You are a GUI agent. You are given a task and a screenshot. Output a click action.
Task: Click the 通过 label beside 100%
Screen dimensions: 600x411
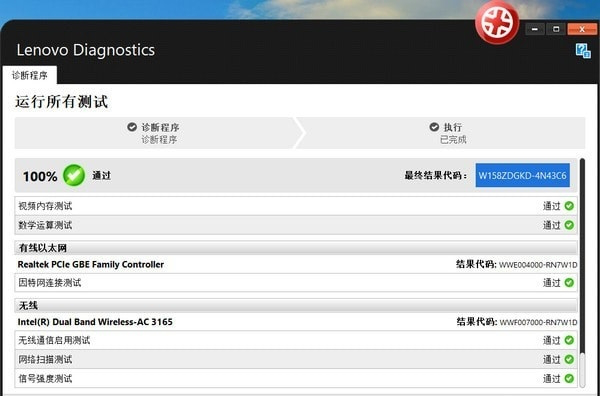[101, 176]
